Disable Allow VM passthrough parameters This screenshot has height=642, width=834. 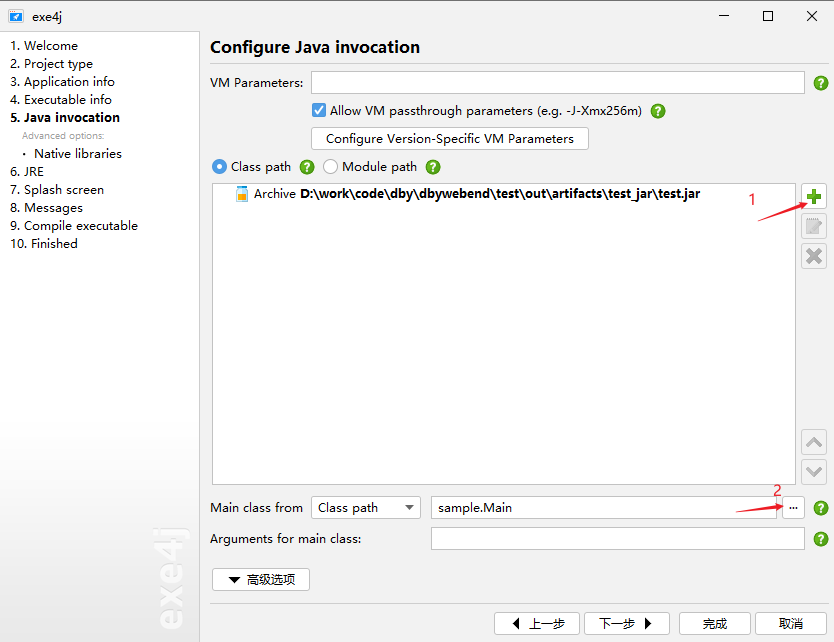319,111
